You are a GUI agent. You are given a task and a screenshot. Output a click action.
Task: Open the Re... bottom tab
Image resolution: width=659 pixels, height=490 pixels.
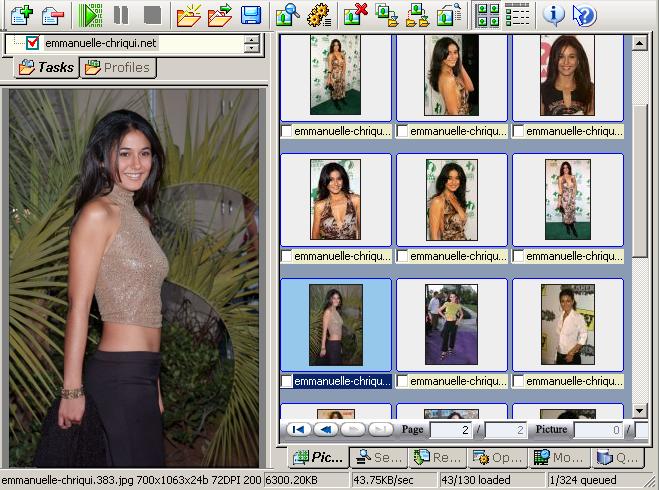point(438,457)
